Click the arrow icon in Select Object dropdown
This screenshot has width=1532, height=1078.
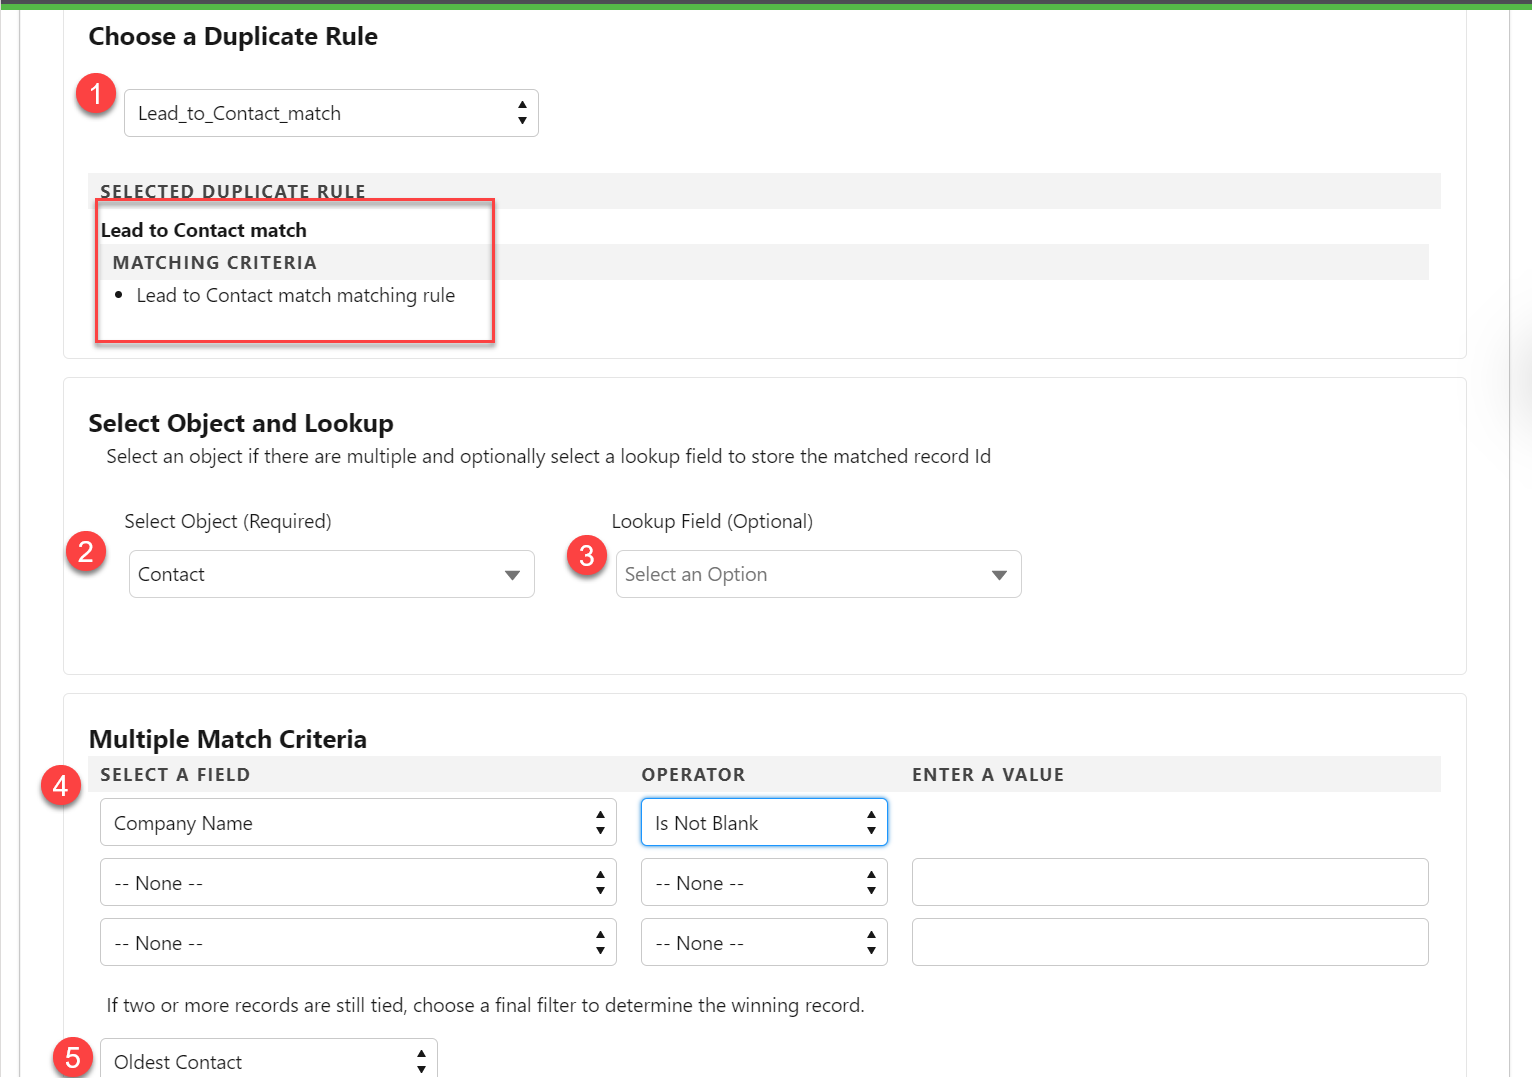[x=512, y=575]
